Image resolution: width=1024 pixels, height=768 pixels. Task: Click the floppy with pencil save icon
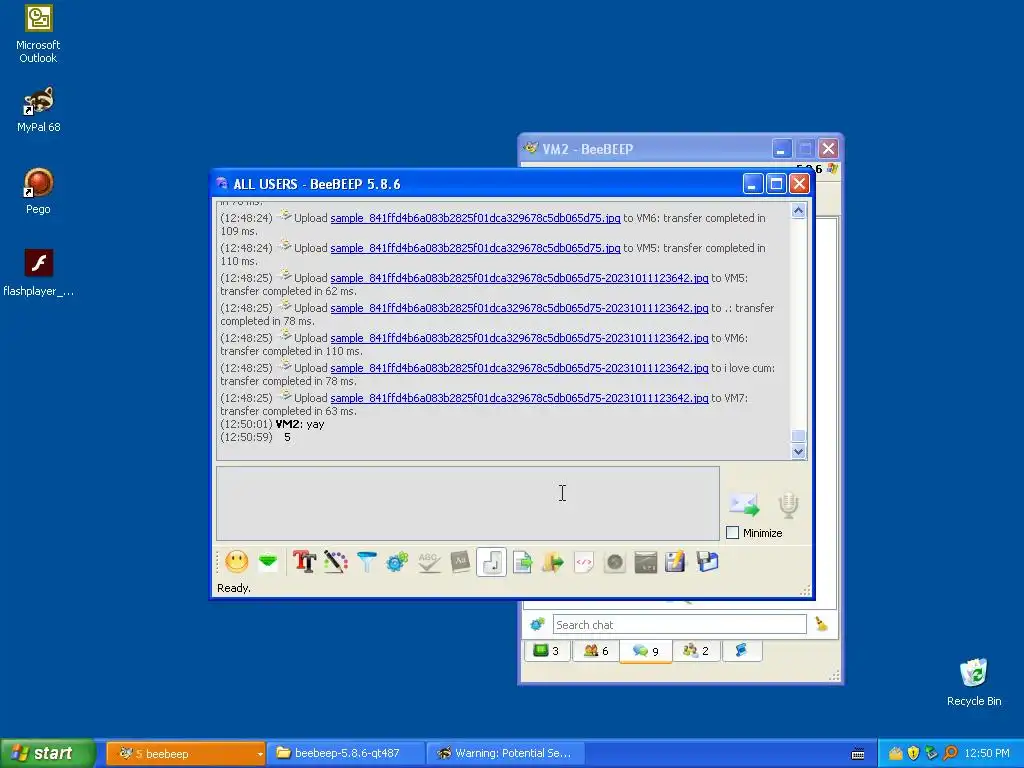coord(675,562)
